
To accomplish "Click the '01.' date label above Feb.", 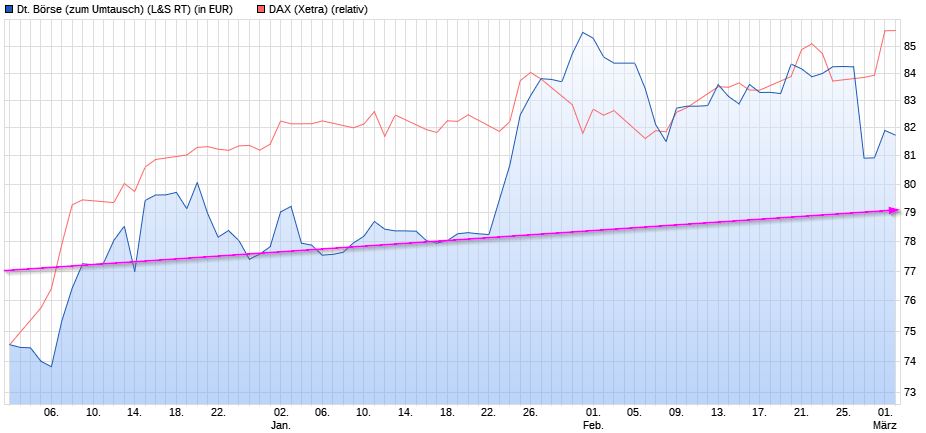I will click(592, 413).
